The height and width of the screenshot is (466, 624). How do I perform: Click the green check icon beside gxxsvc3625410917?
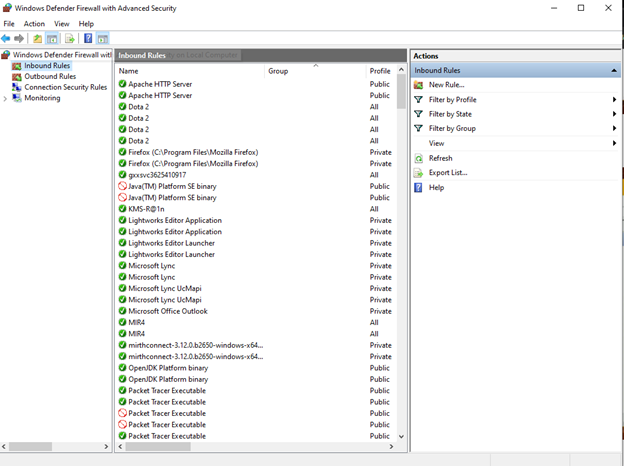coord(123,175)
